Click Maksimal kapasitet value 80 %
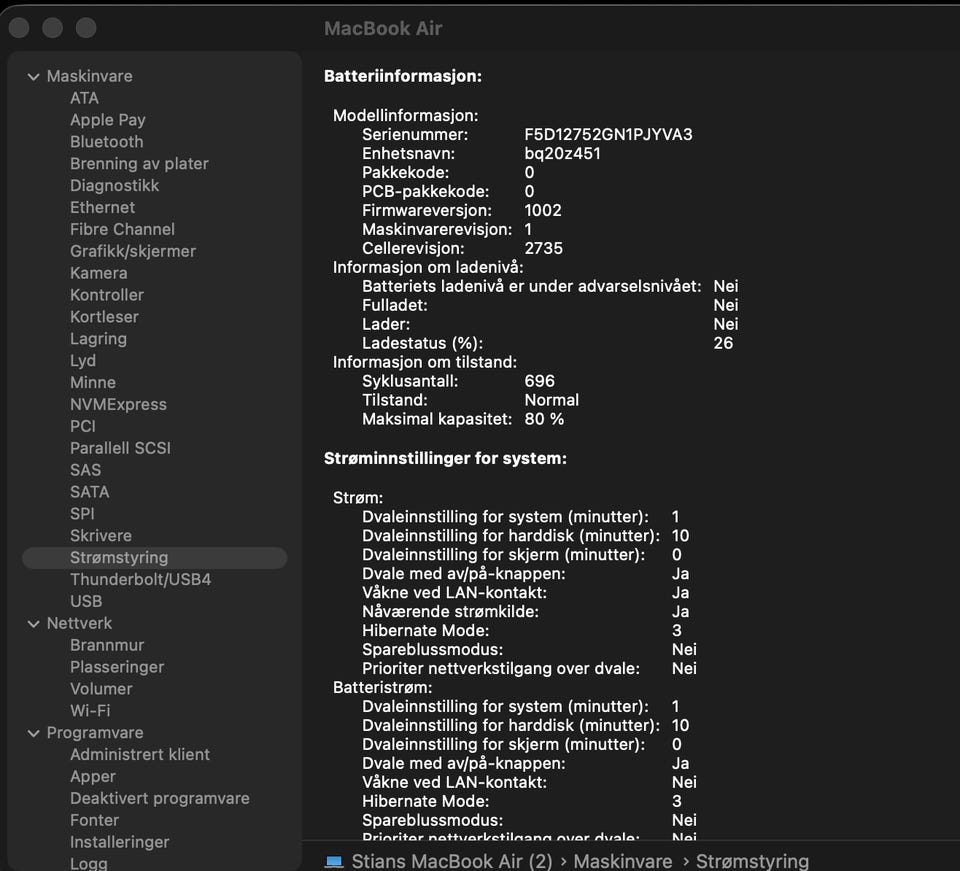960x871 pixels. click(544, 419)
